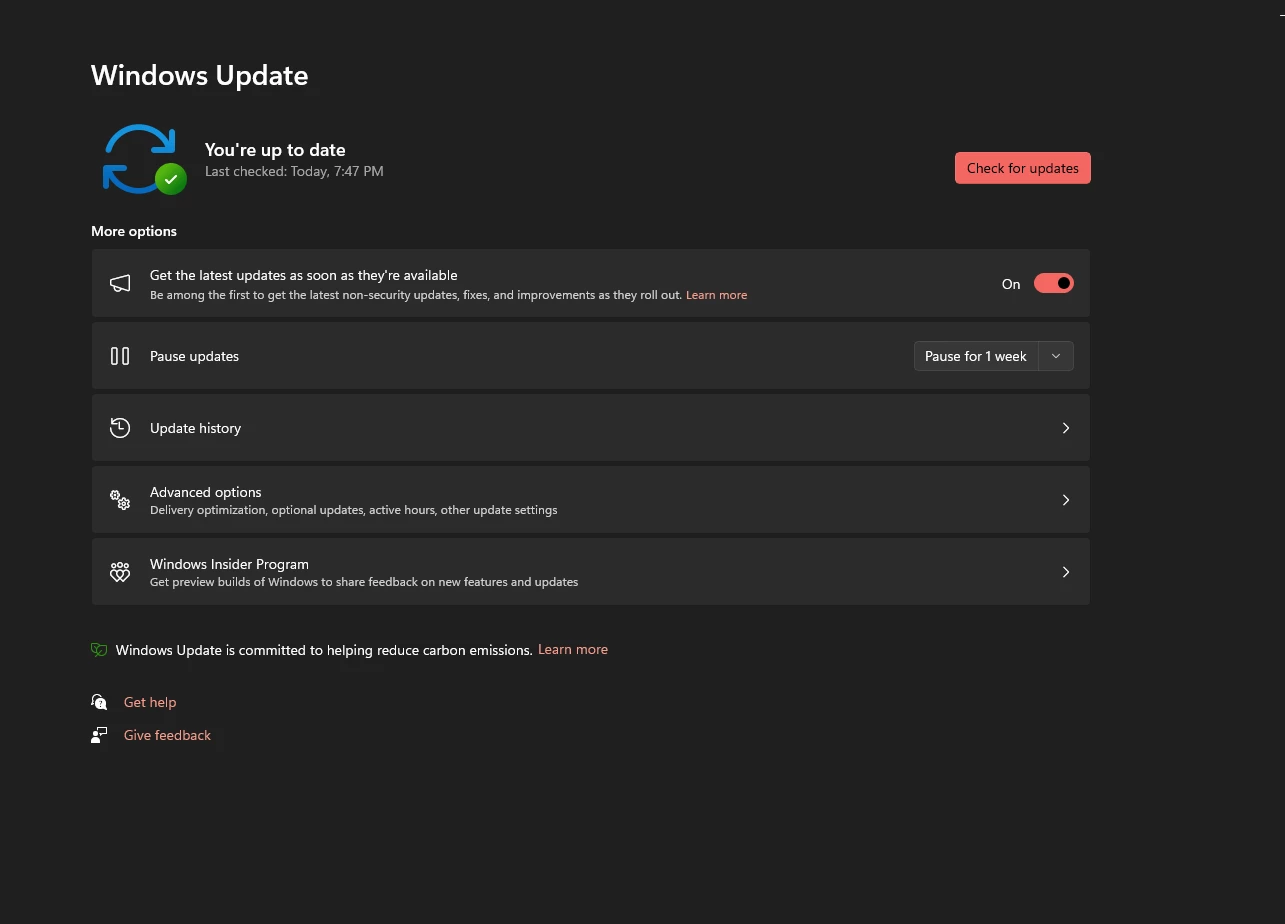Screen dimensions: 1285x924
Task: Click the Windows Insider hearts icon
Action: click(120, 572)
